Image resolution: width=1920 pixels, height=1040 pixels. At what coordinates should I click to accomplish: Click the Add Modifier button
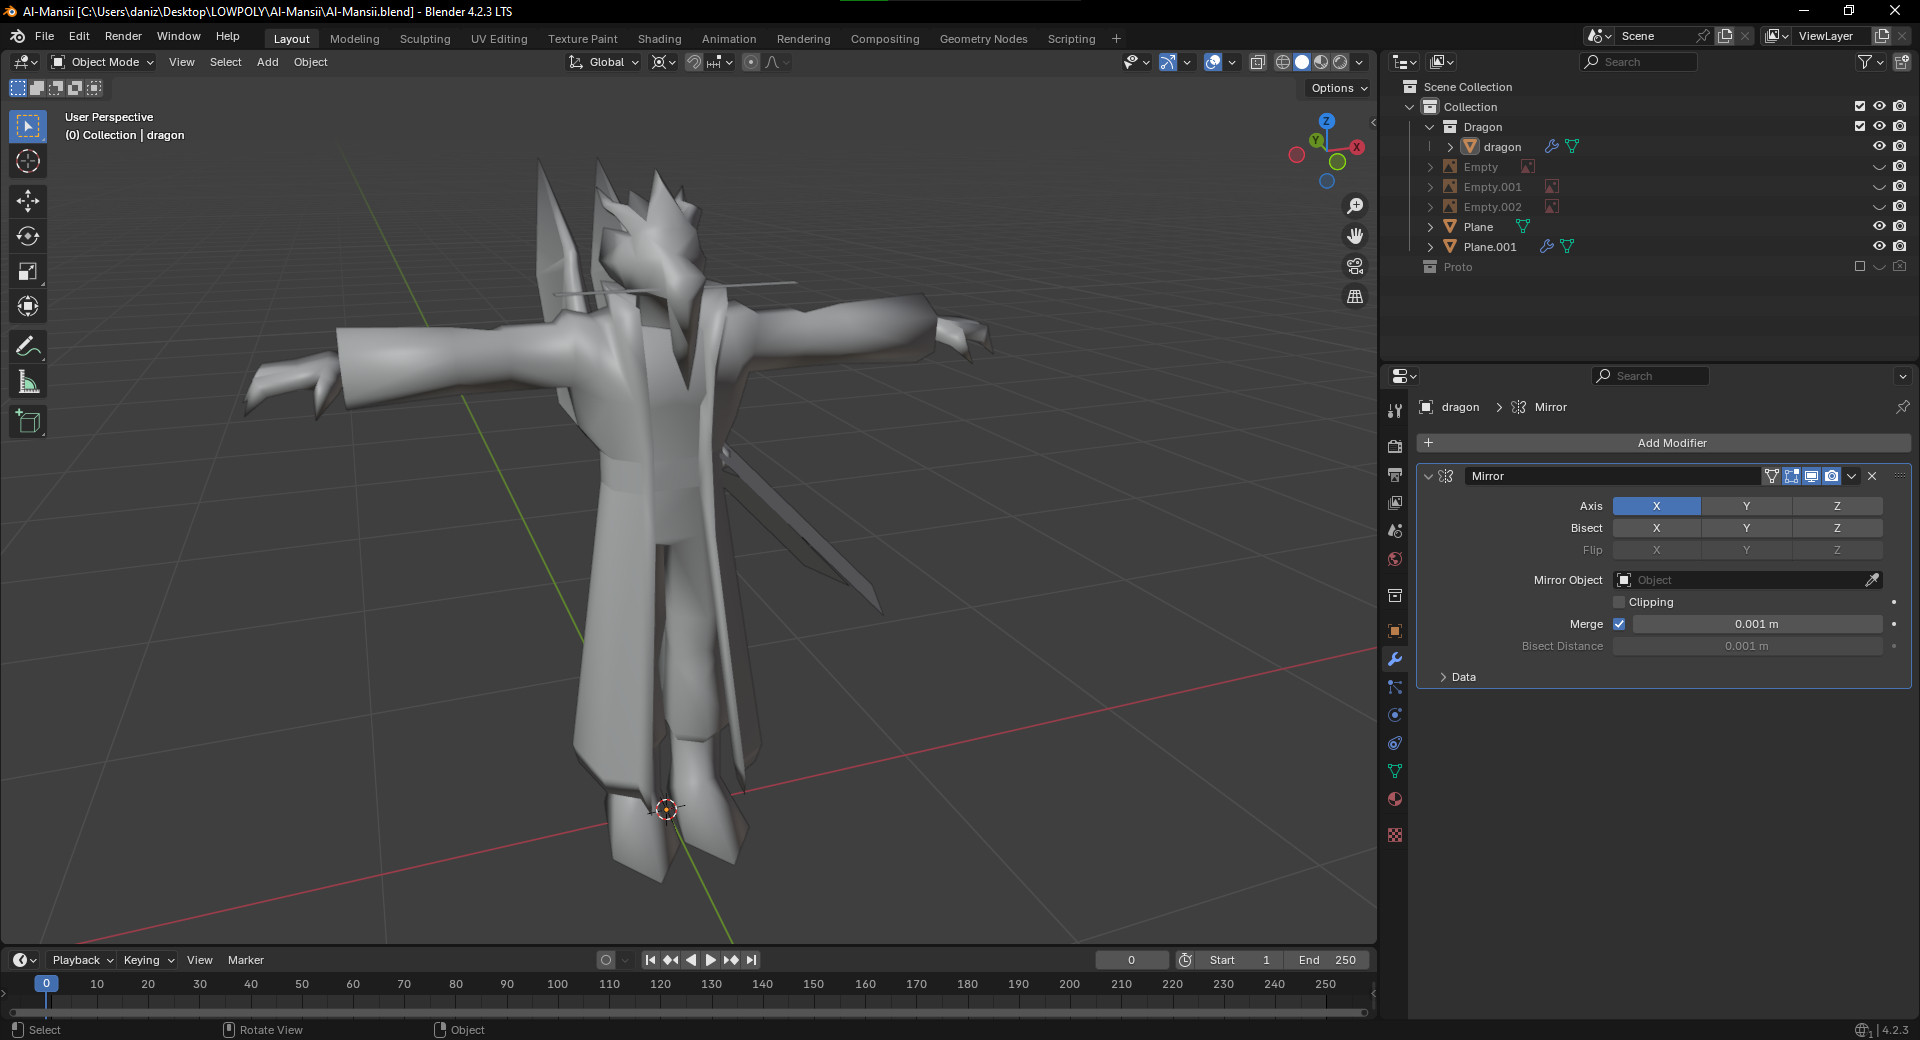point(1664,443)
